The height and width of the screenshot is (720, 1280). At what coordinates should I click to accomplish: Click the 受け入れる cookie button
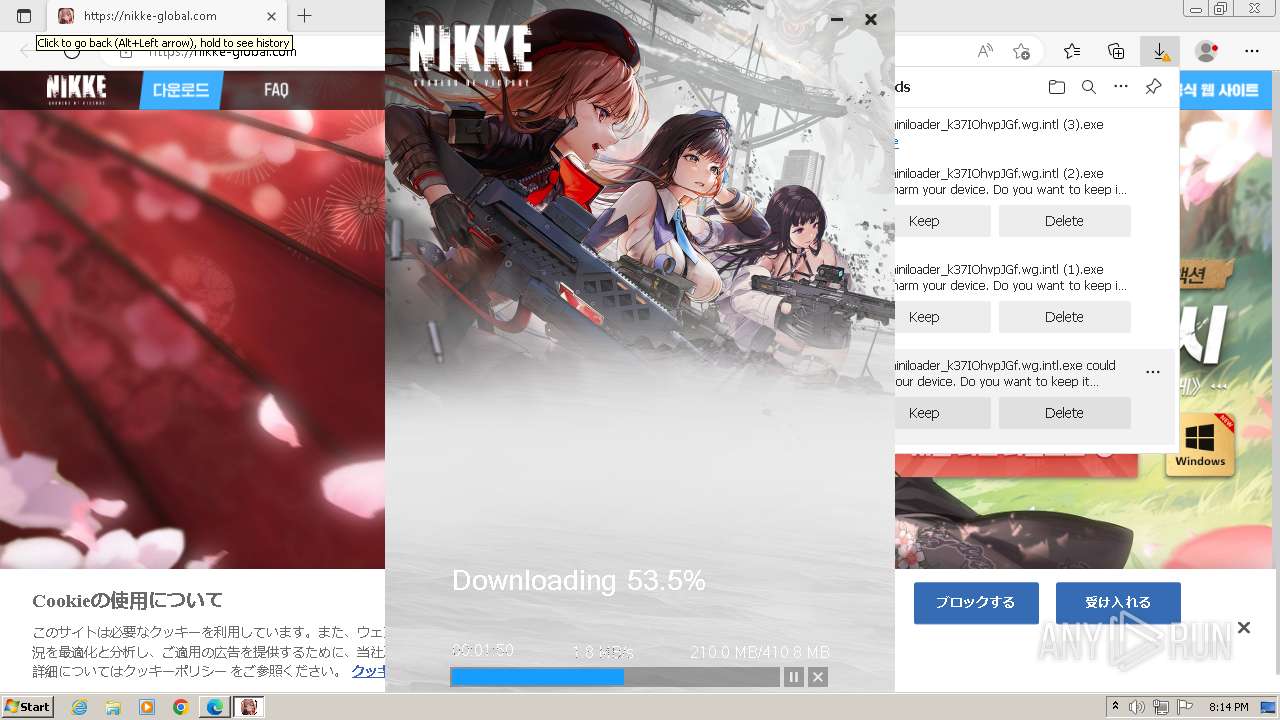click(1118, 603)
